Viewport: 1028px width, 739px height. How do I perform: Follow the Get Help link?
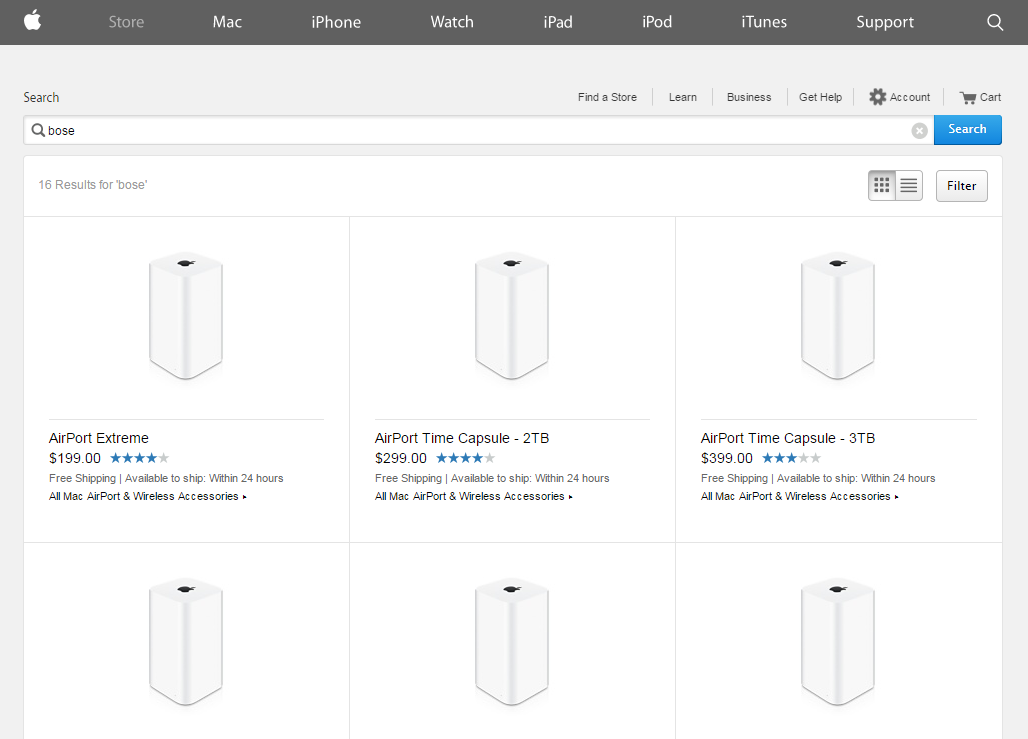pyautogui.click(x=820, y=97)
